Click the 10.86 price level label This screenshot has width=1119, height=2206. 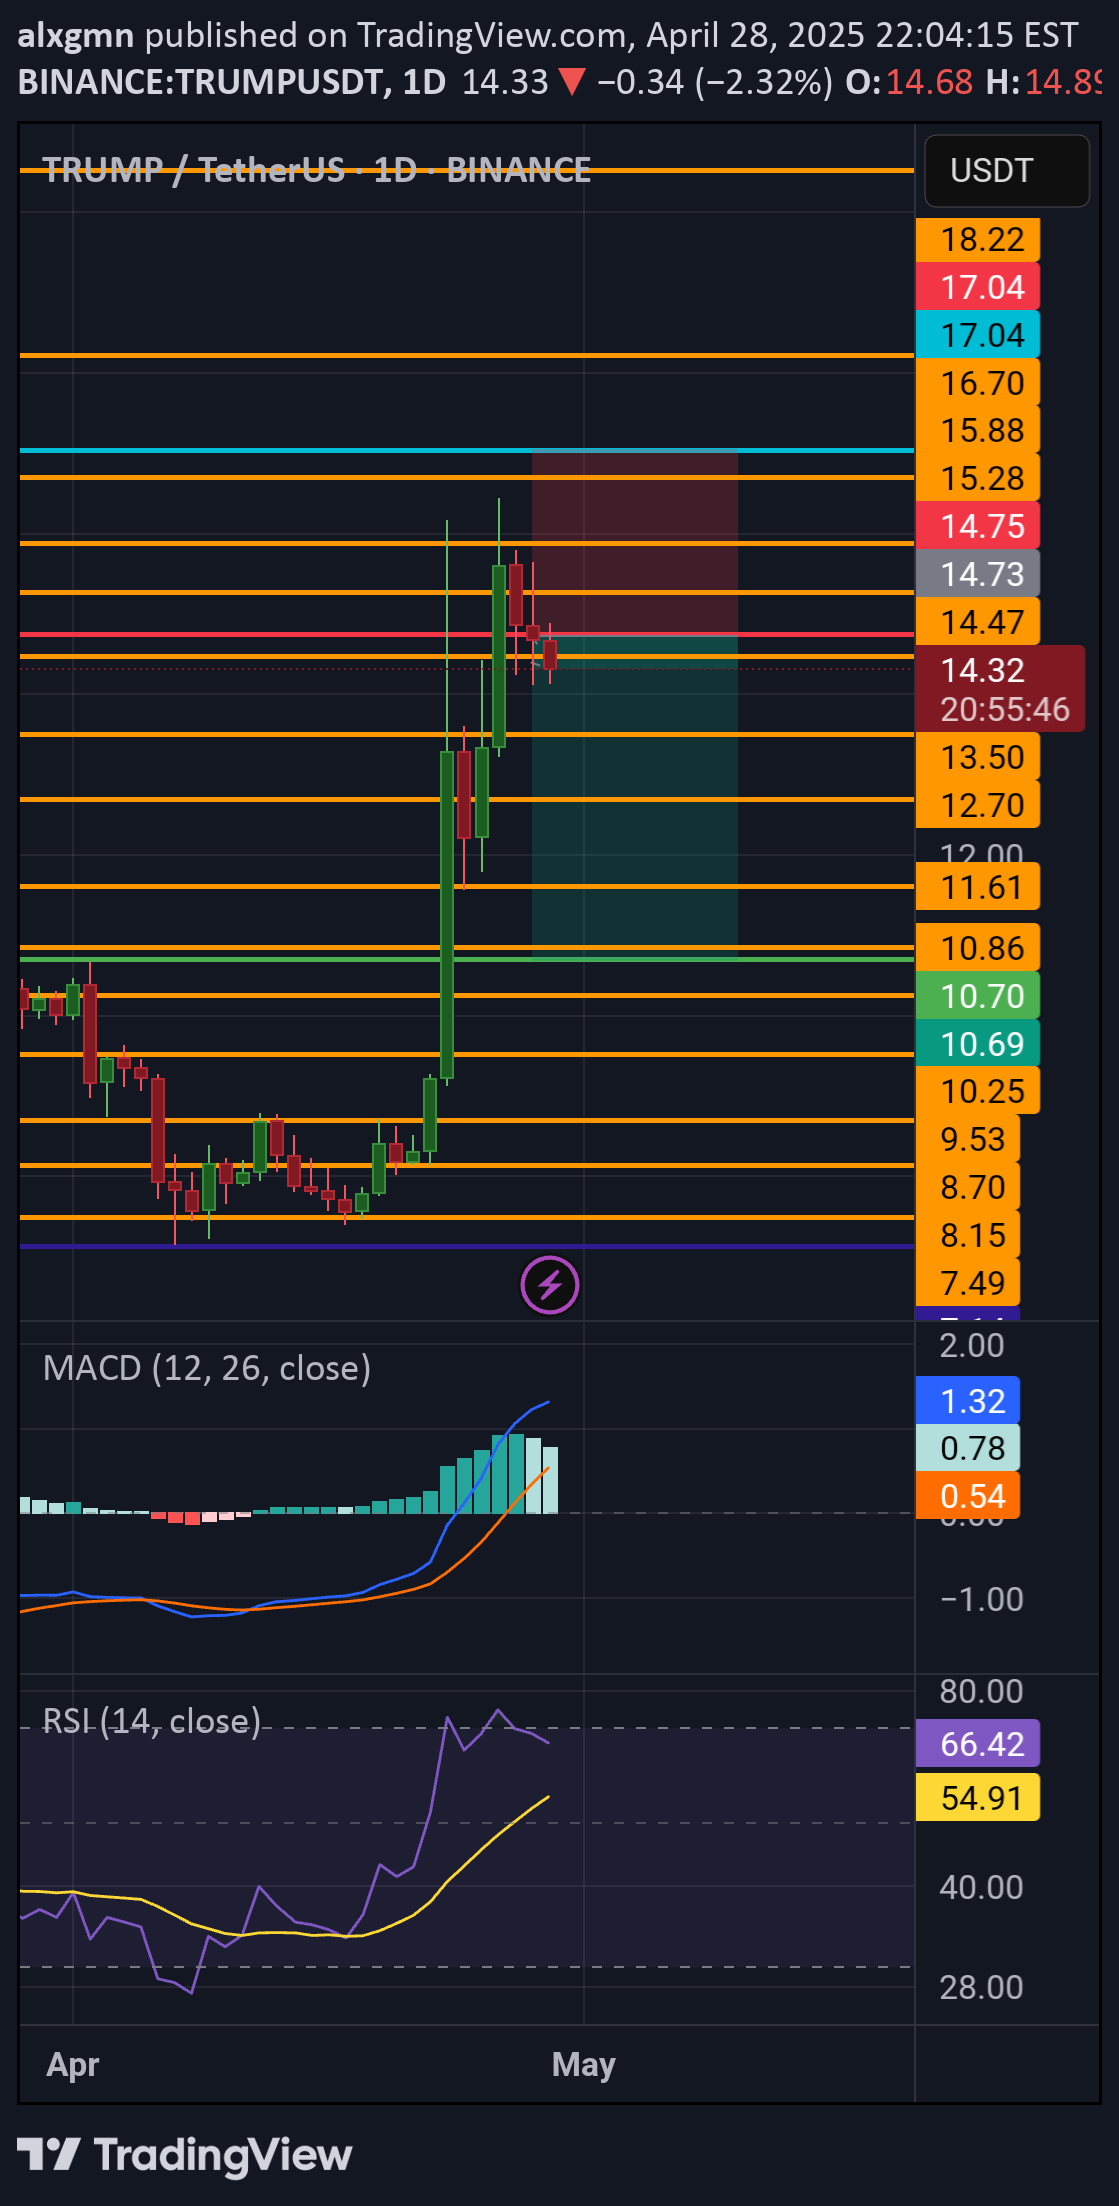point(978,948)
